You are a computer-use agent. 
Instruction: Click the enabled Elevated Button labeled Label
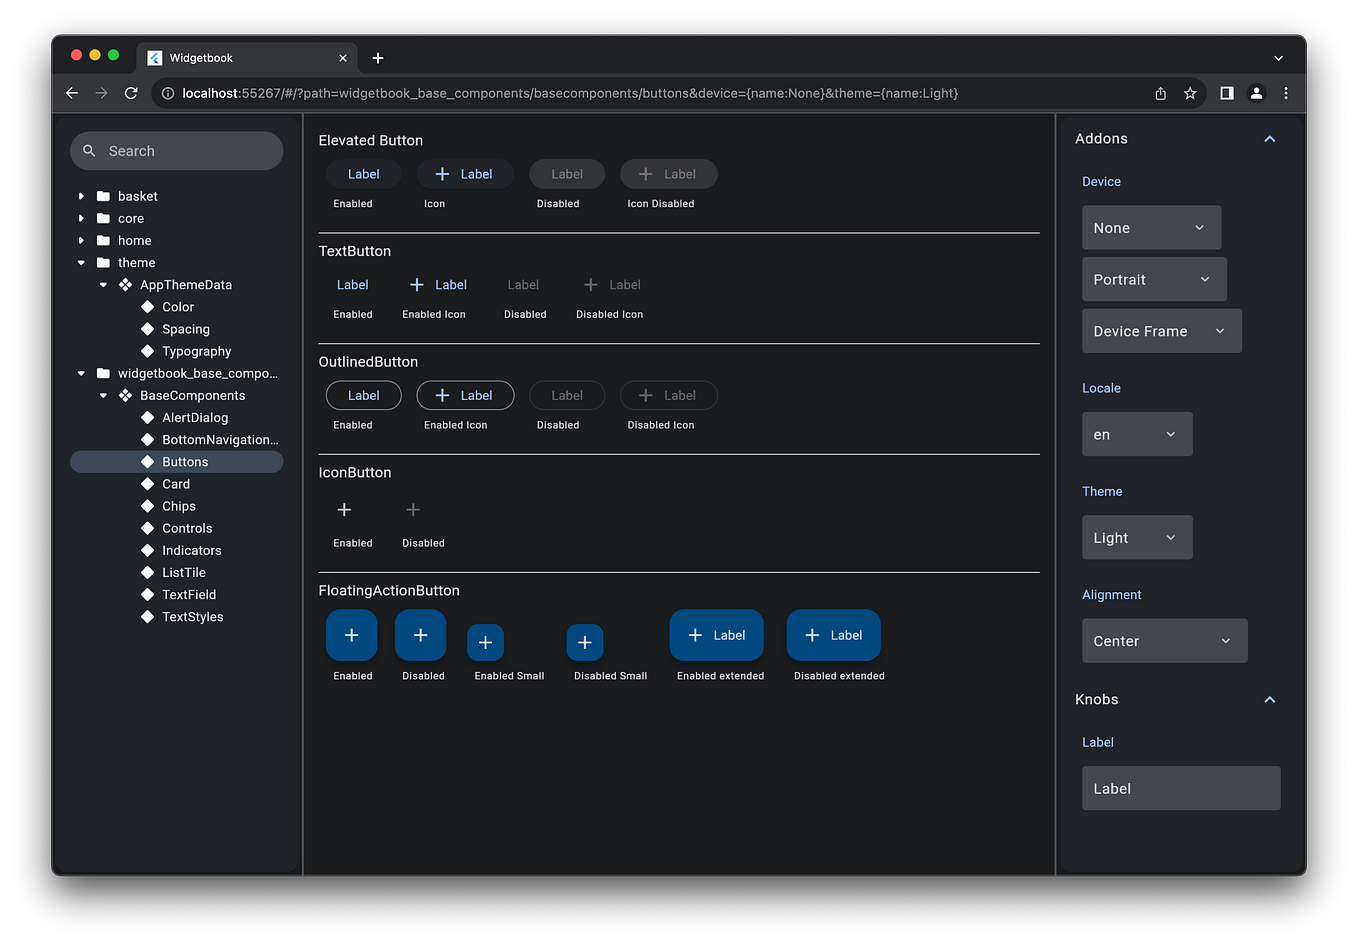[x=364, y=174]
